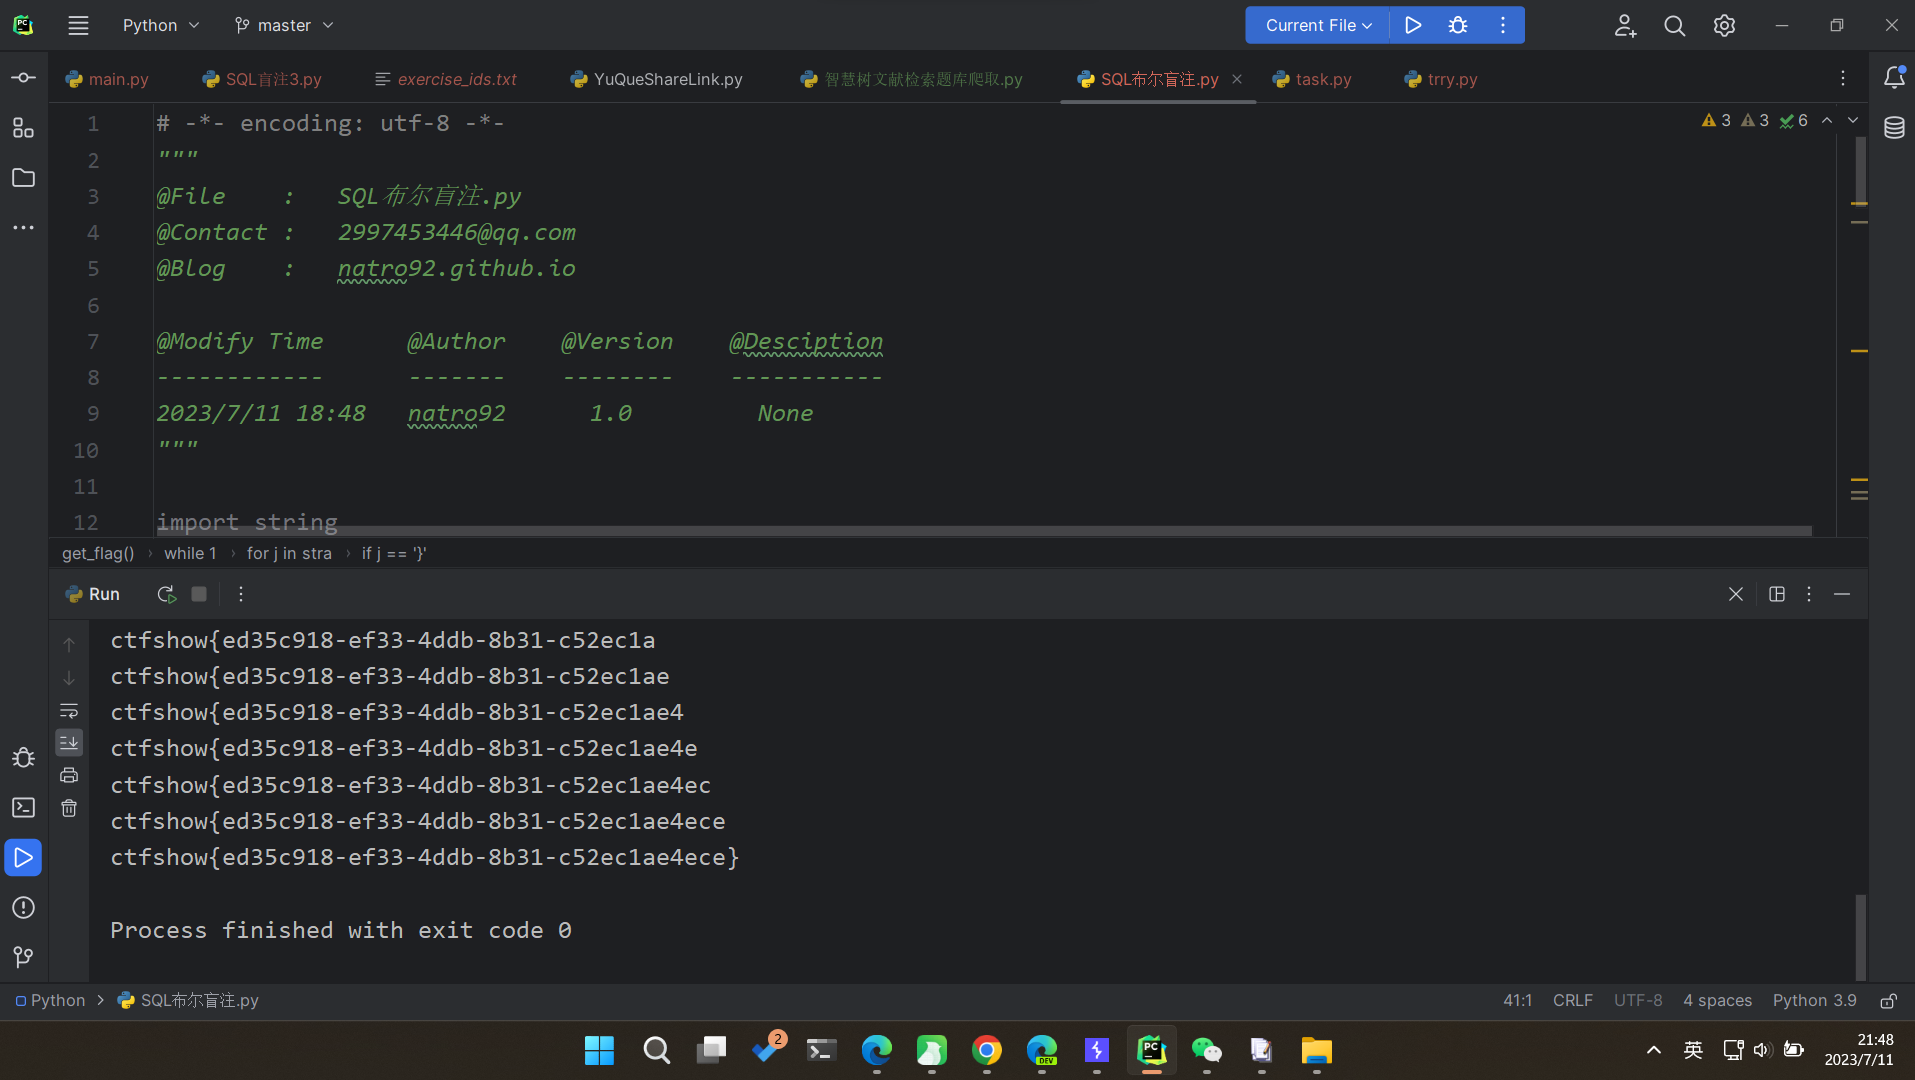
Task: Click SQL布尔盲注.py in navigation bar
Action: [x=188, y=1001]
